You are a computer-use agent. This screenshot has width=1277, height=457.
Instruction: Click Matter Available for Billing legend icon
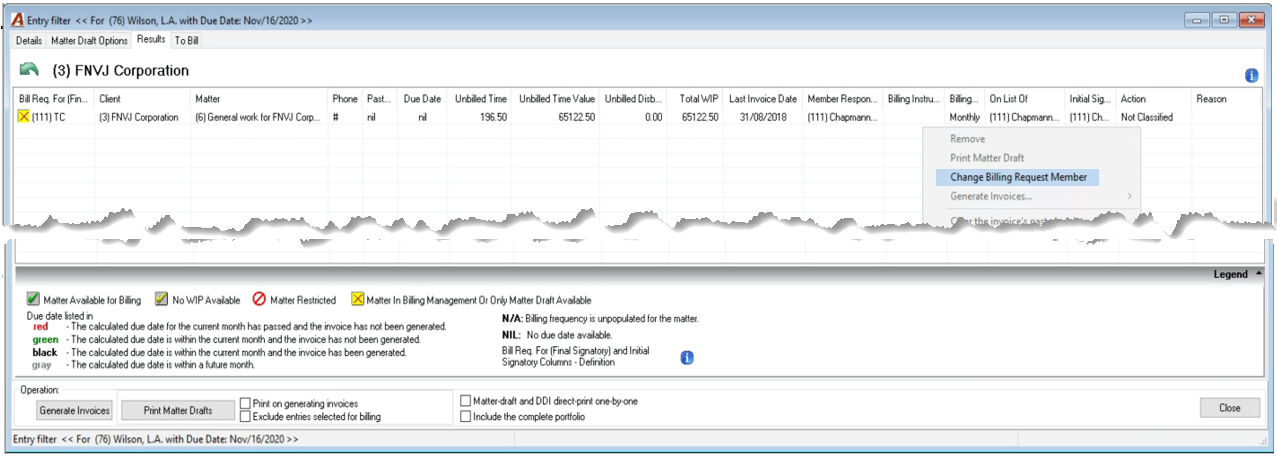click(x=33, y=300)
